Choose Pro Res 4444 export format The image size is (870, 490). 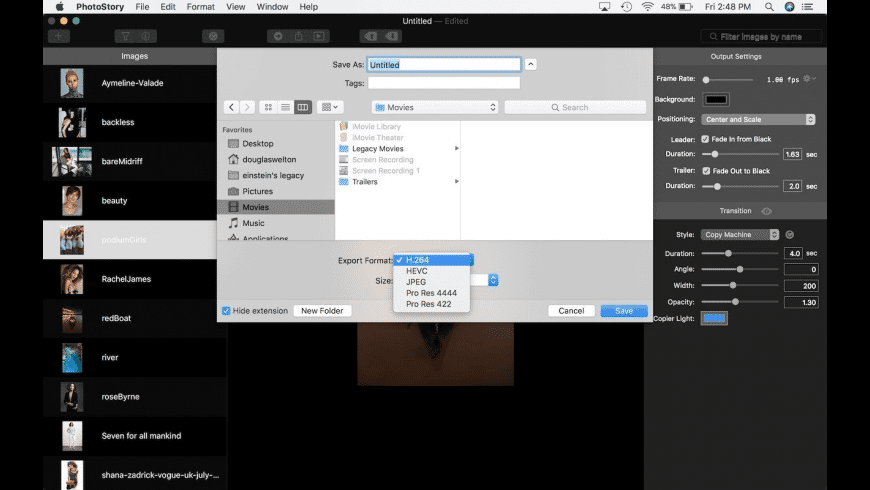432,293
